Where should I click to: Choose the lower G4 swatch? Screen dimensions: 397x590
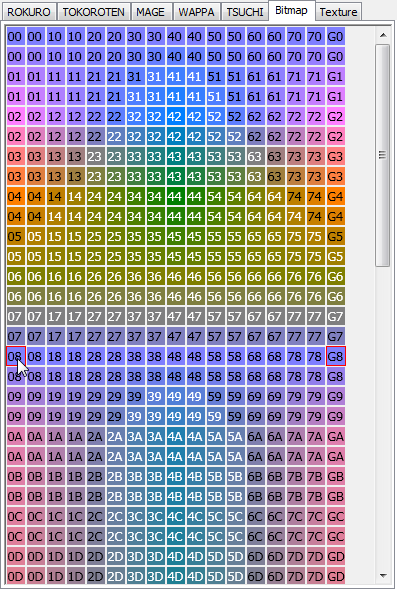pos(335,216)
